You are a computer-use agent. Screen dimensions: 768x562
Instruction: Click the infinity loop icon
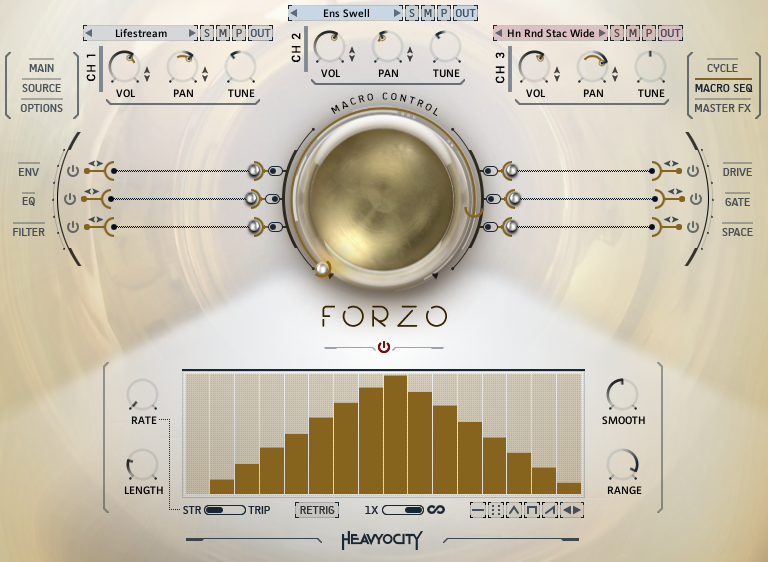click(x=435, y=510)
